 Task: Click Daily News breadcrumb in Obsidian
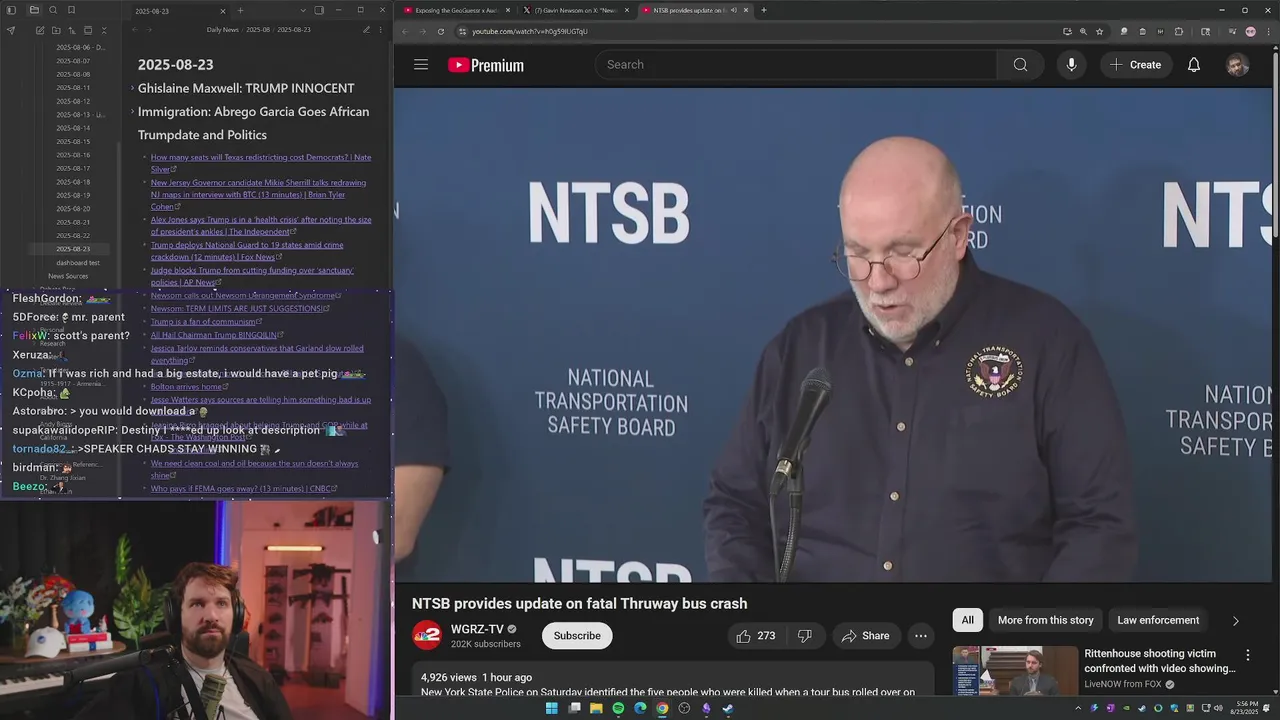(222, 30)
